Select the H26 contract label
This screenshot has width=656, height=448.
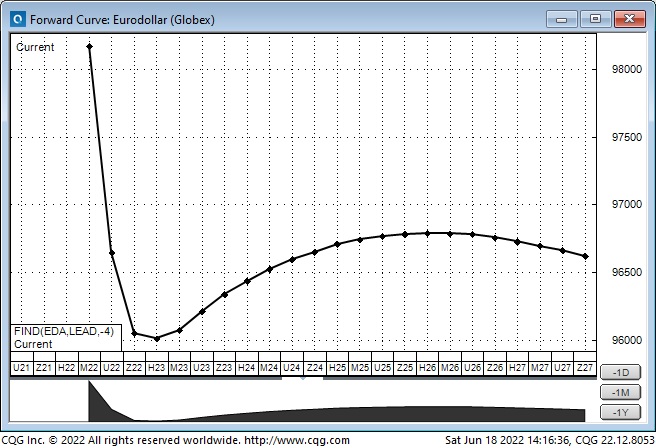click(428, 368)
